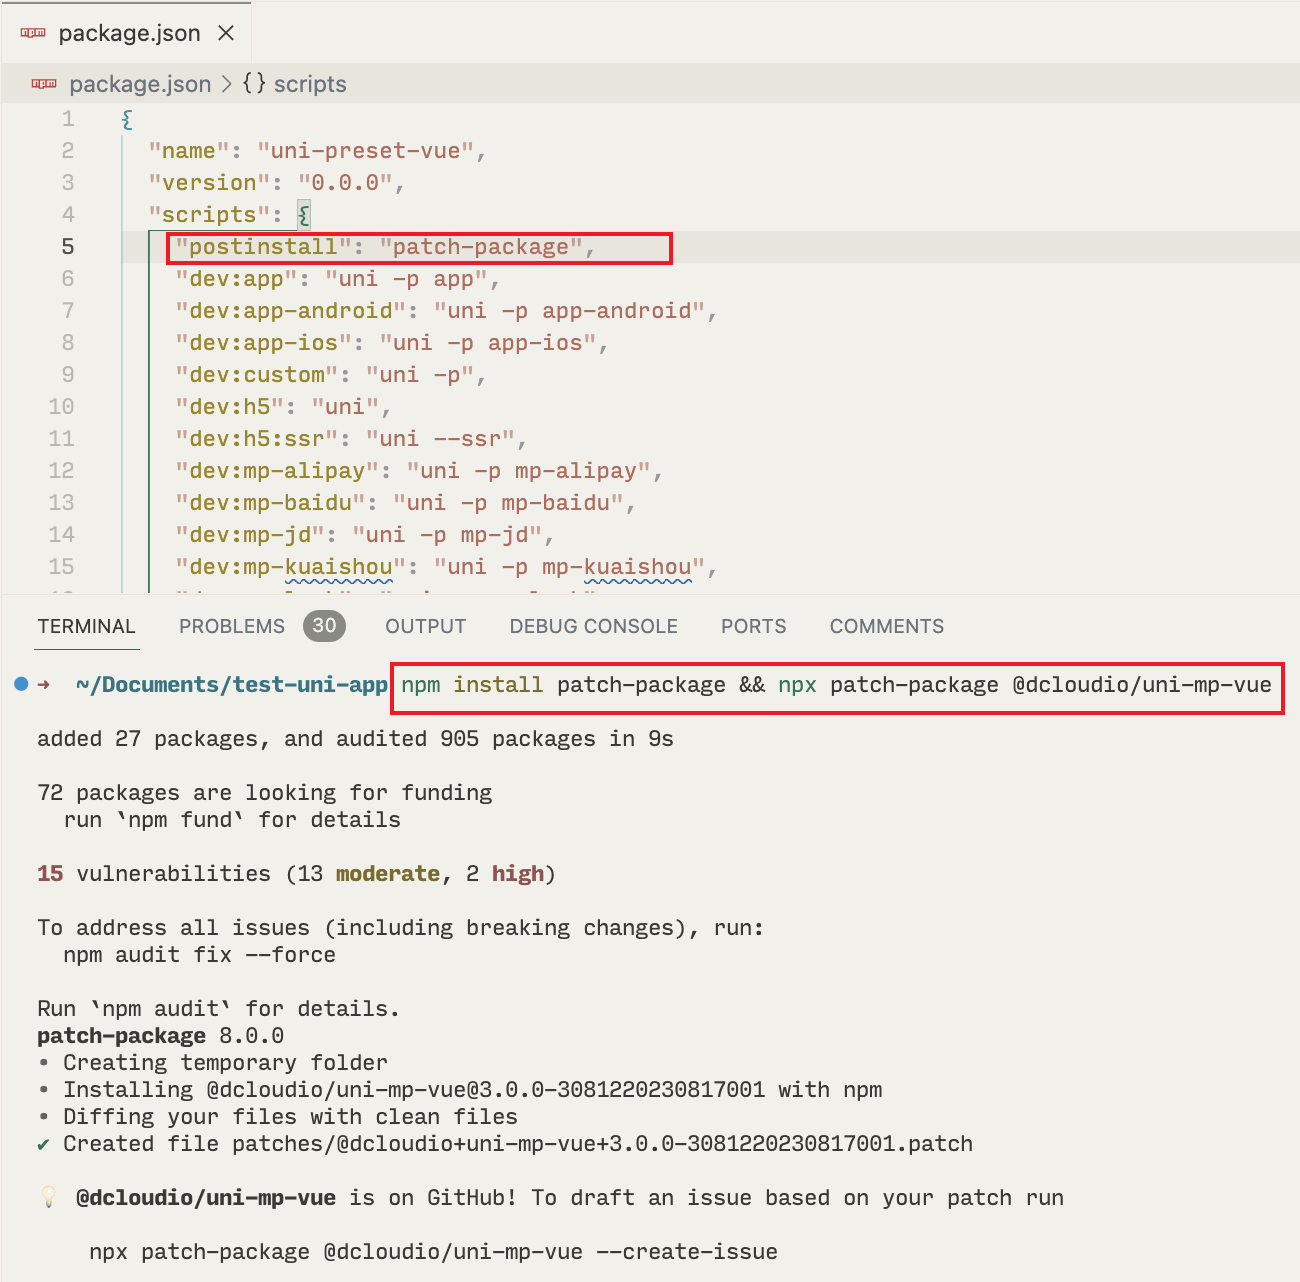Switch to the DEBUG CONSOLE tab

[x=593, y=626]
